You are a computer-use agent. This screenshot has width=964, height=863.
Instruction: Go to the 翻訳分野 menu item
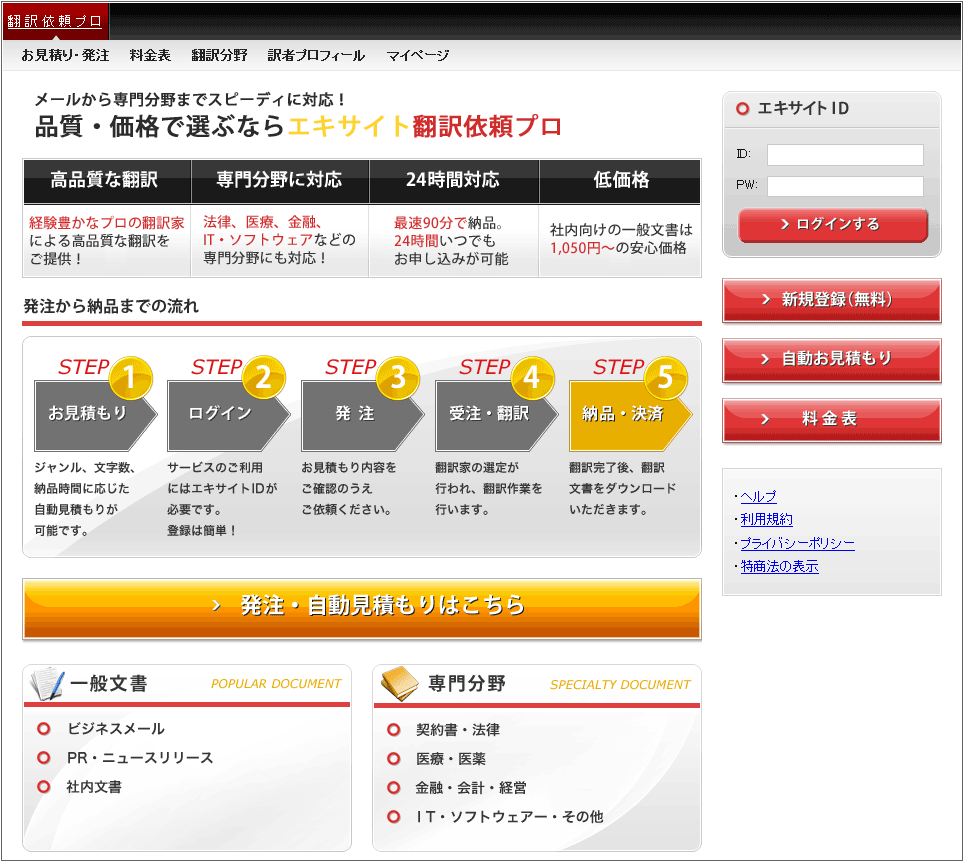click(x=219, y=55)
